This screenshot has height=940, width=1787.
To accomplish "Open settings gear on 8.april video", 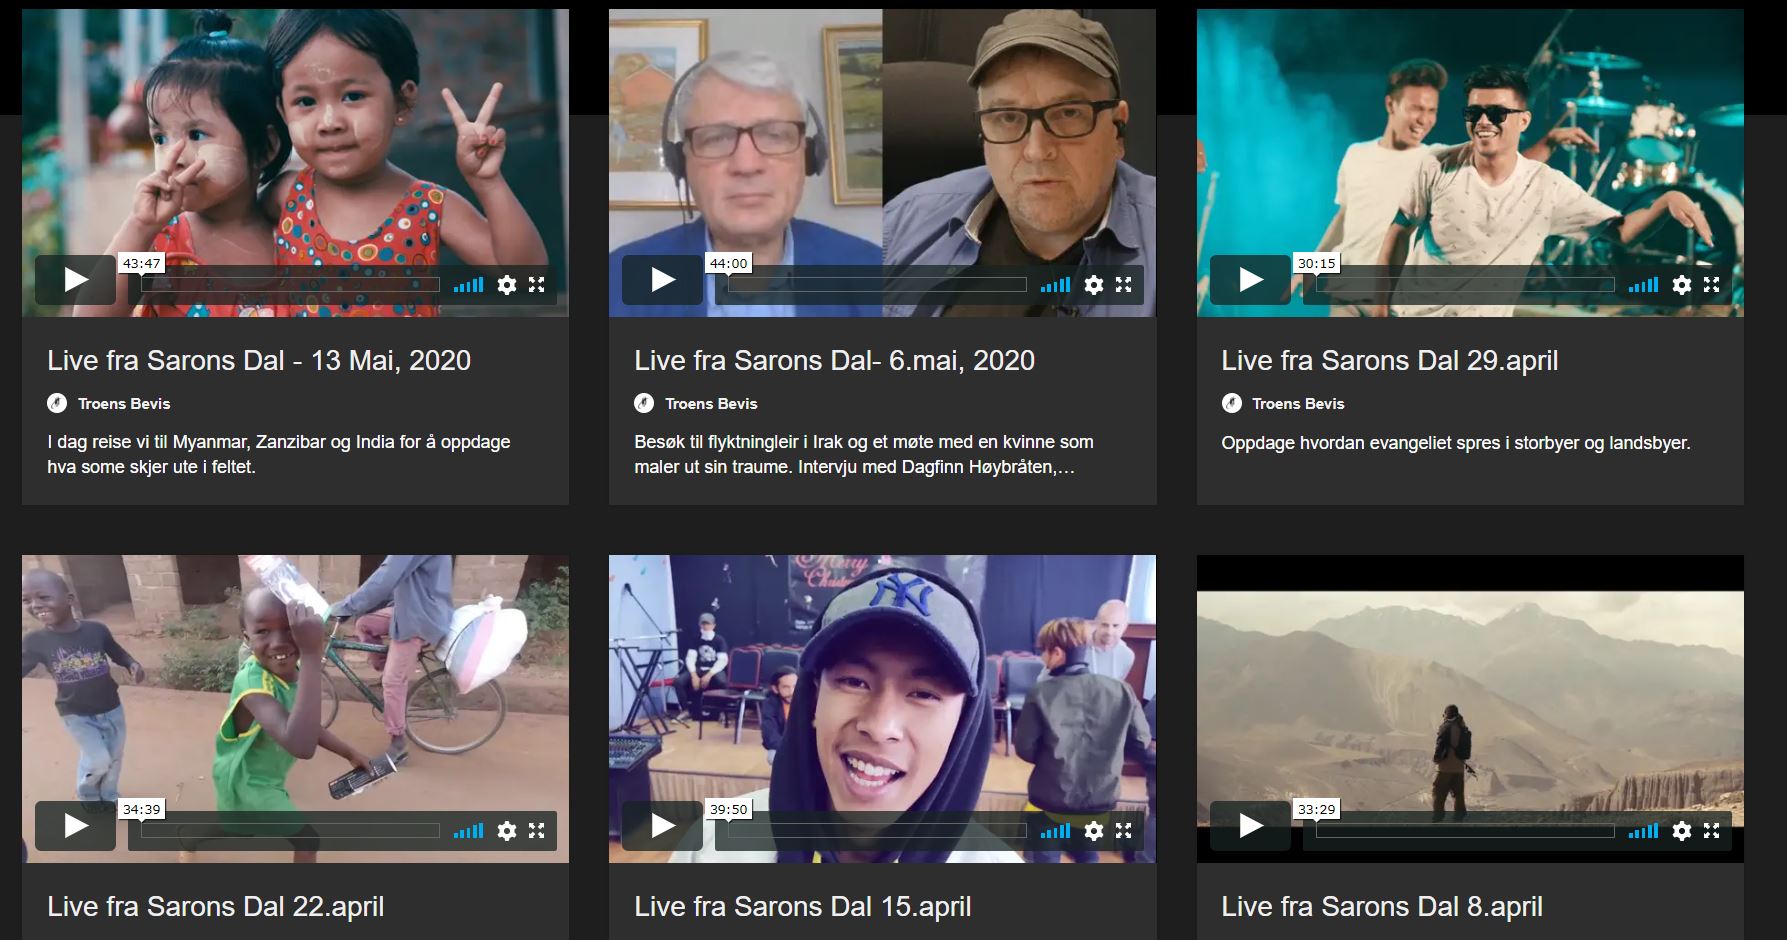I will coord(1682,831).
